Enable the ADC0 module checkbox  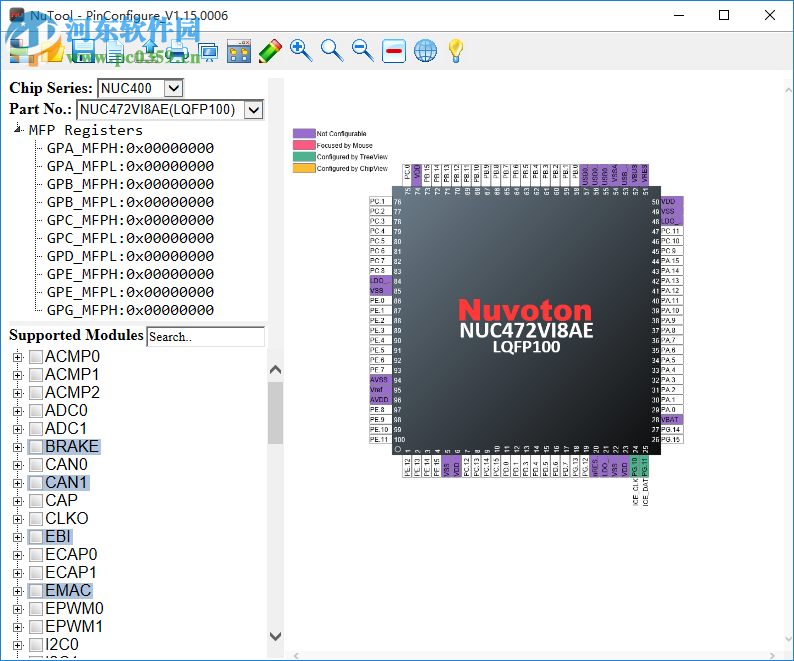pyautogui.click(x=35, y=411)
